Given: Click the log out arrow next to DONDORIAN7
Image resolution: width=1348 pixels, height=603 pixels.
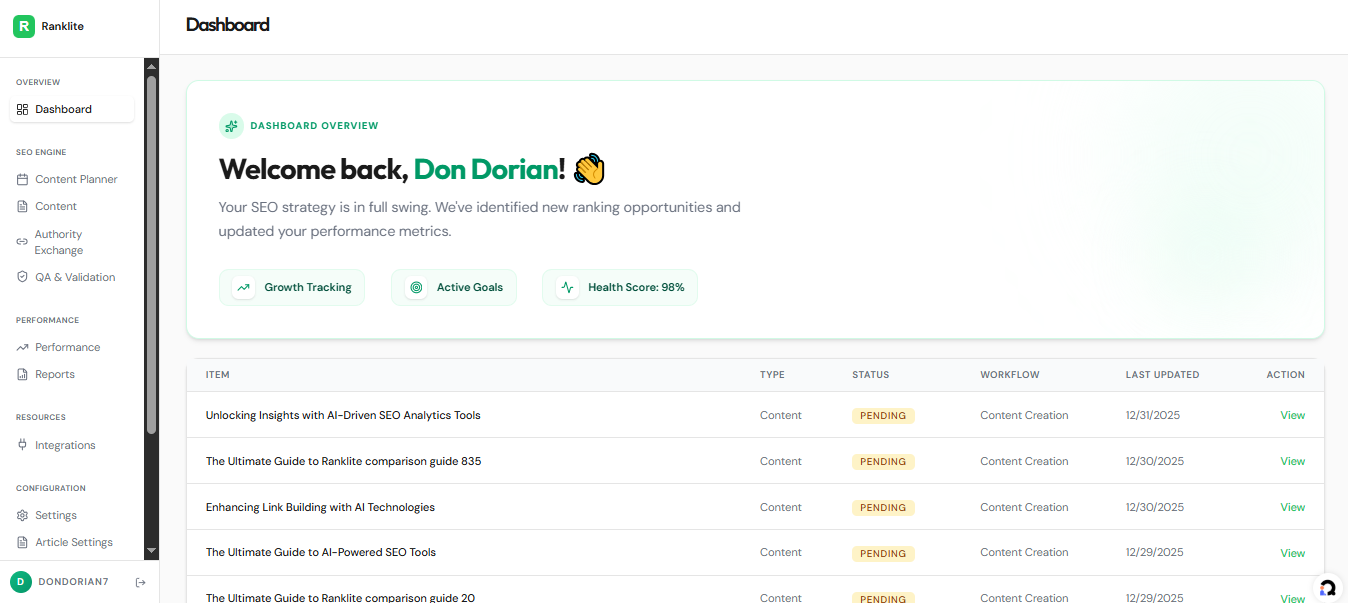Looking at the screenshot, I should point(140,581).
